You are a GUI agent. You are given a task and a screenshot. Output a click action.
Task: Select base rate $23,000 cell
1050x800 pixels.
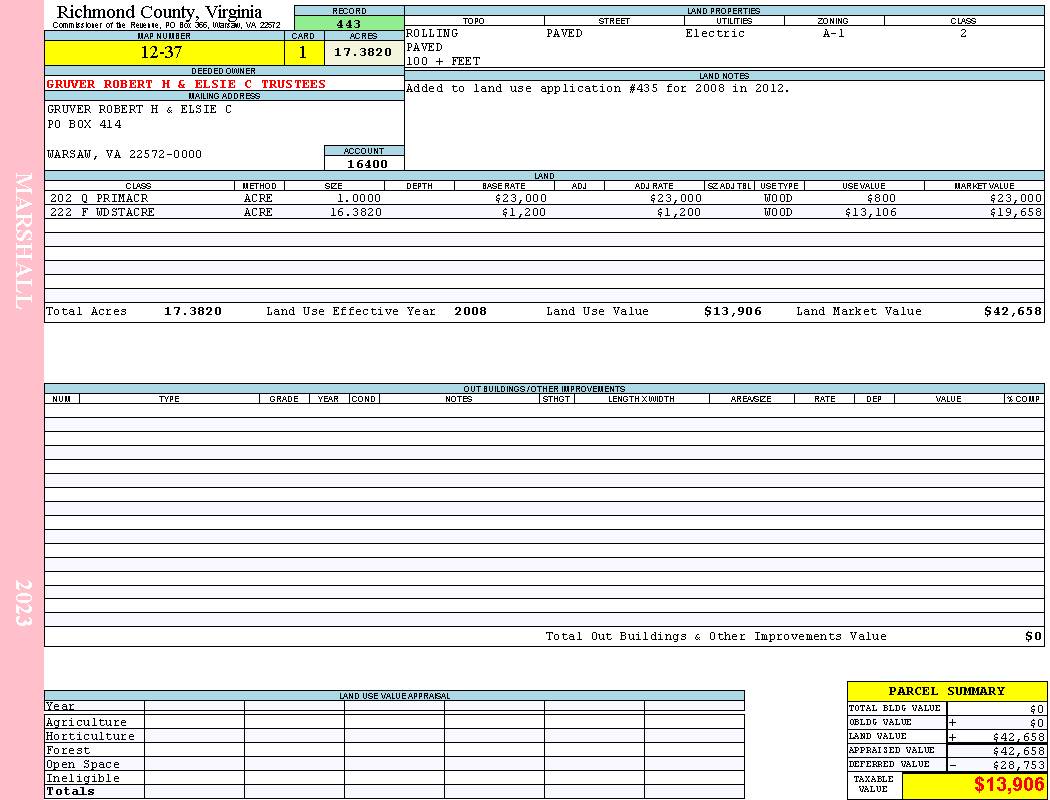pos(521,199)
